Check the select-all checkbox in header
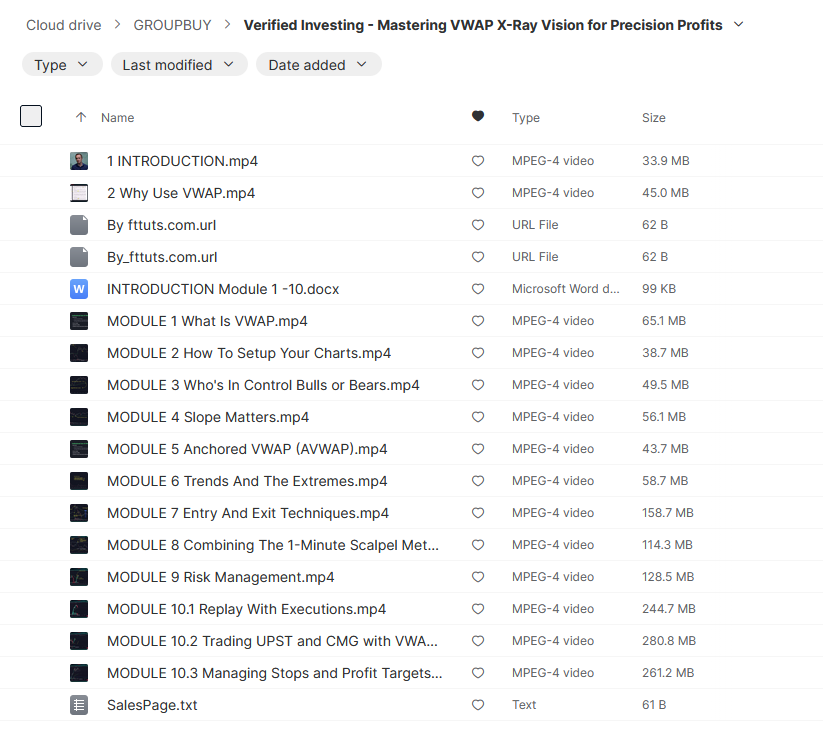The width and height of the screenshot is (823, 752). [x=31, y=116]
